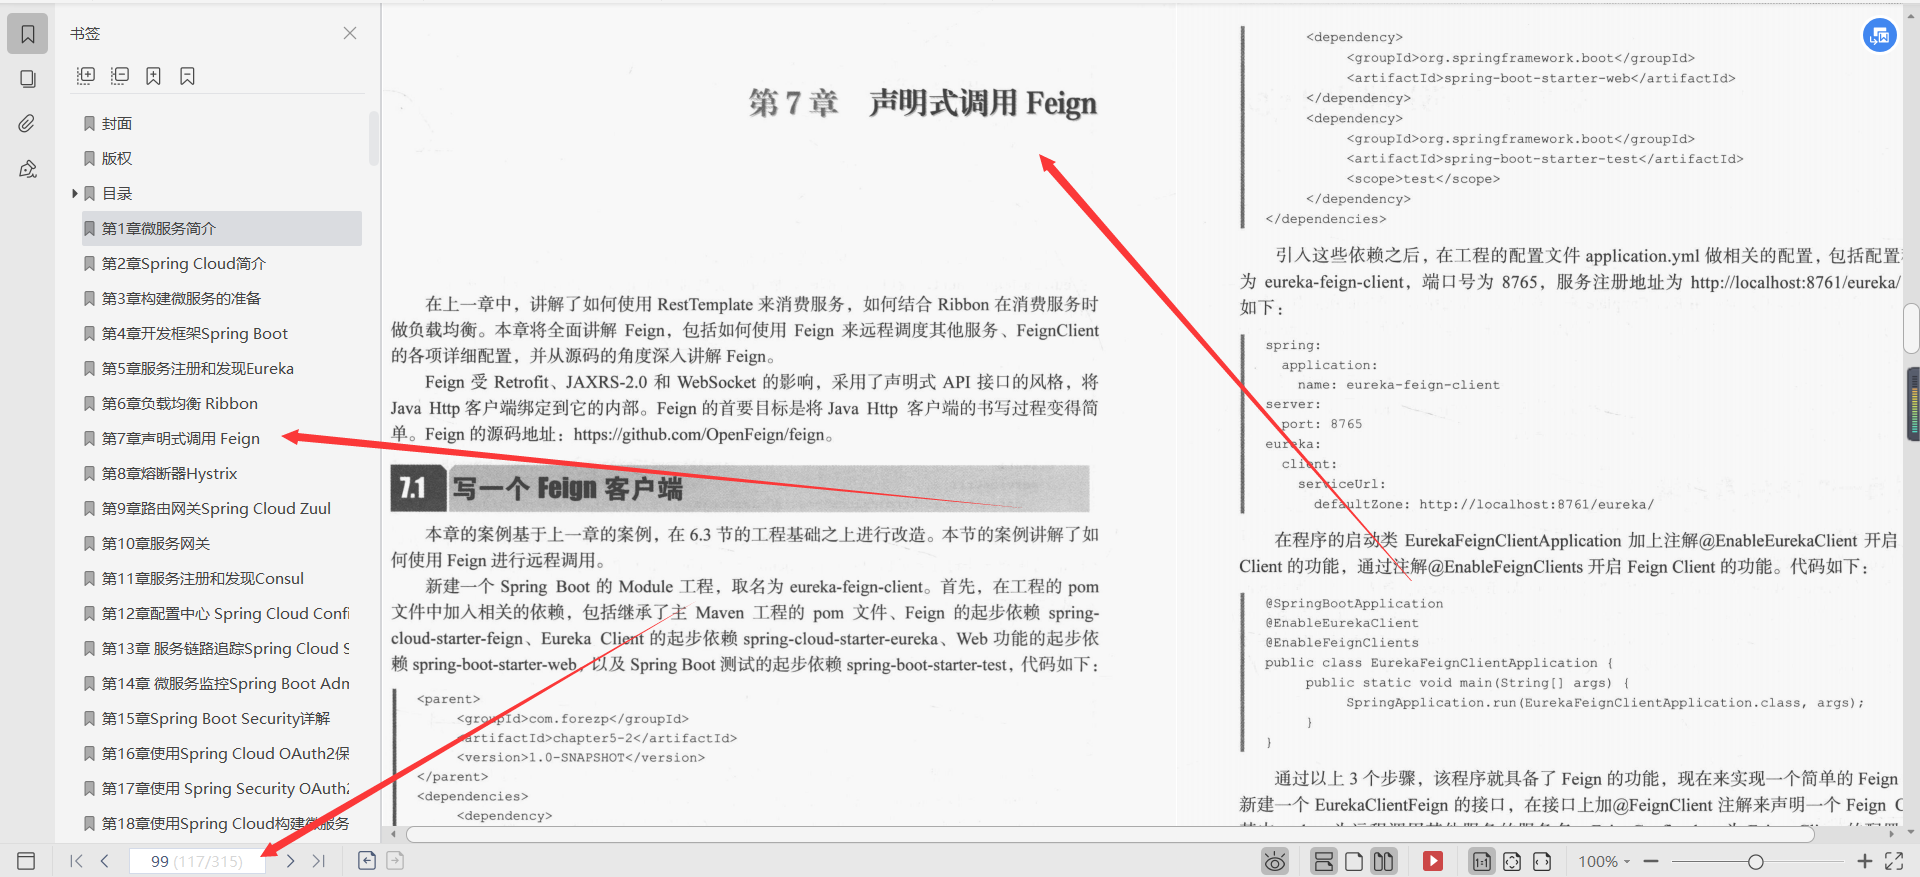Click the GitHub OpenFeign URL text
The height and width of the screenshot is (877, 1920).
pos(700,434)
